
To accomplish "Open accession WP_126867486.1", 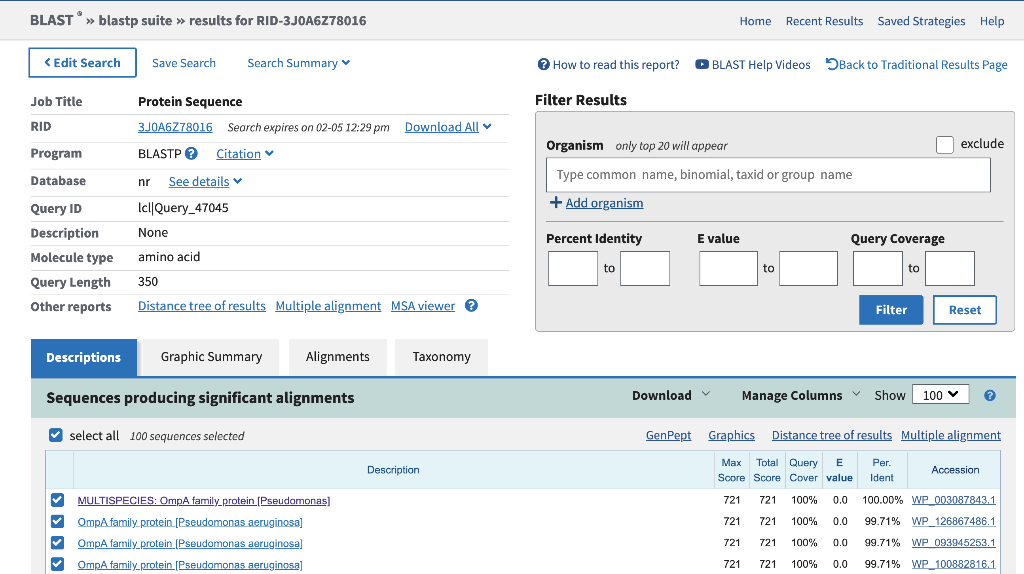I will 953,521.
